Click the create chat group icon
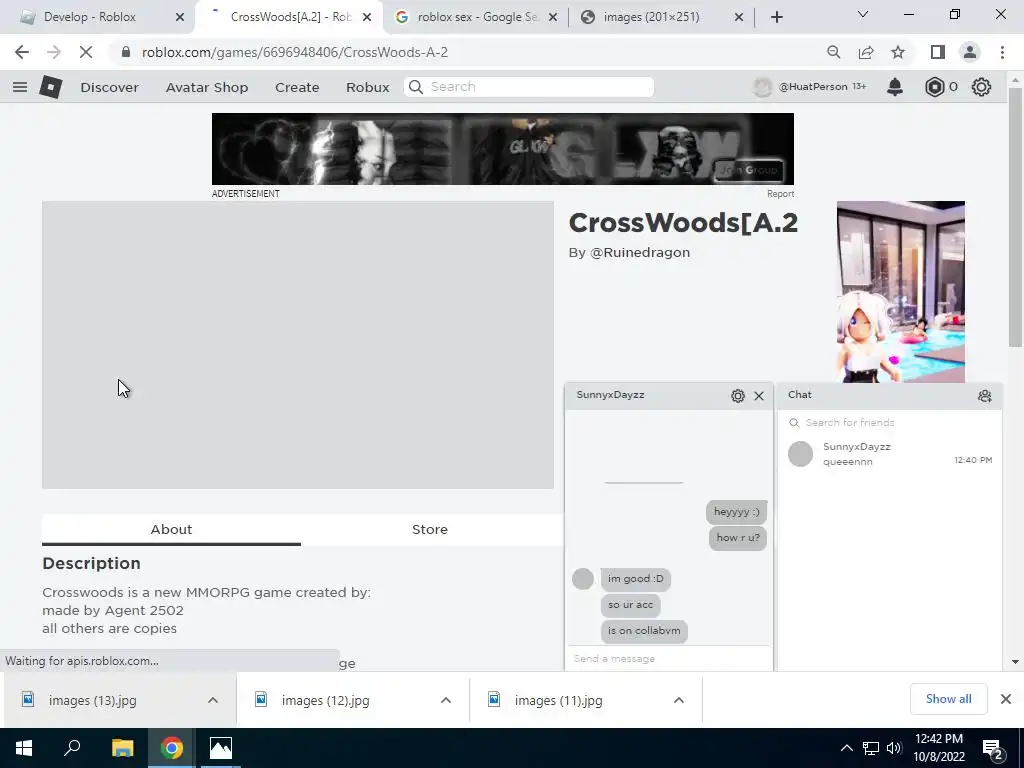 (x=985, y=396)
